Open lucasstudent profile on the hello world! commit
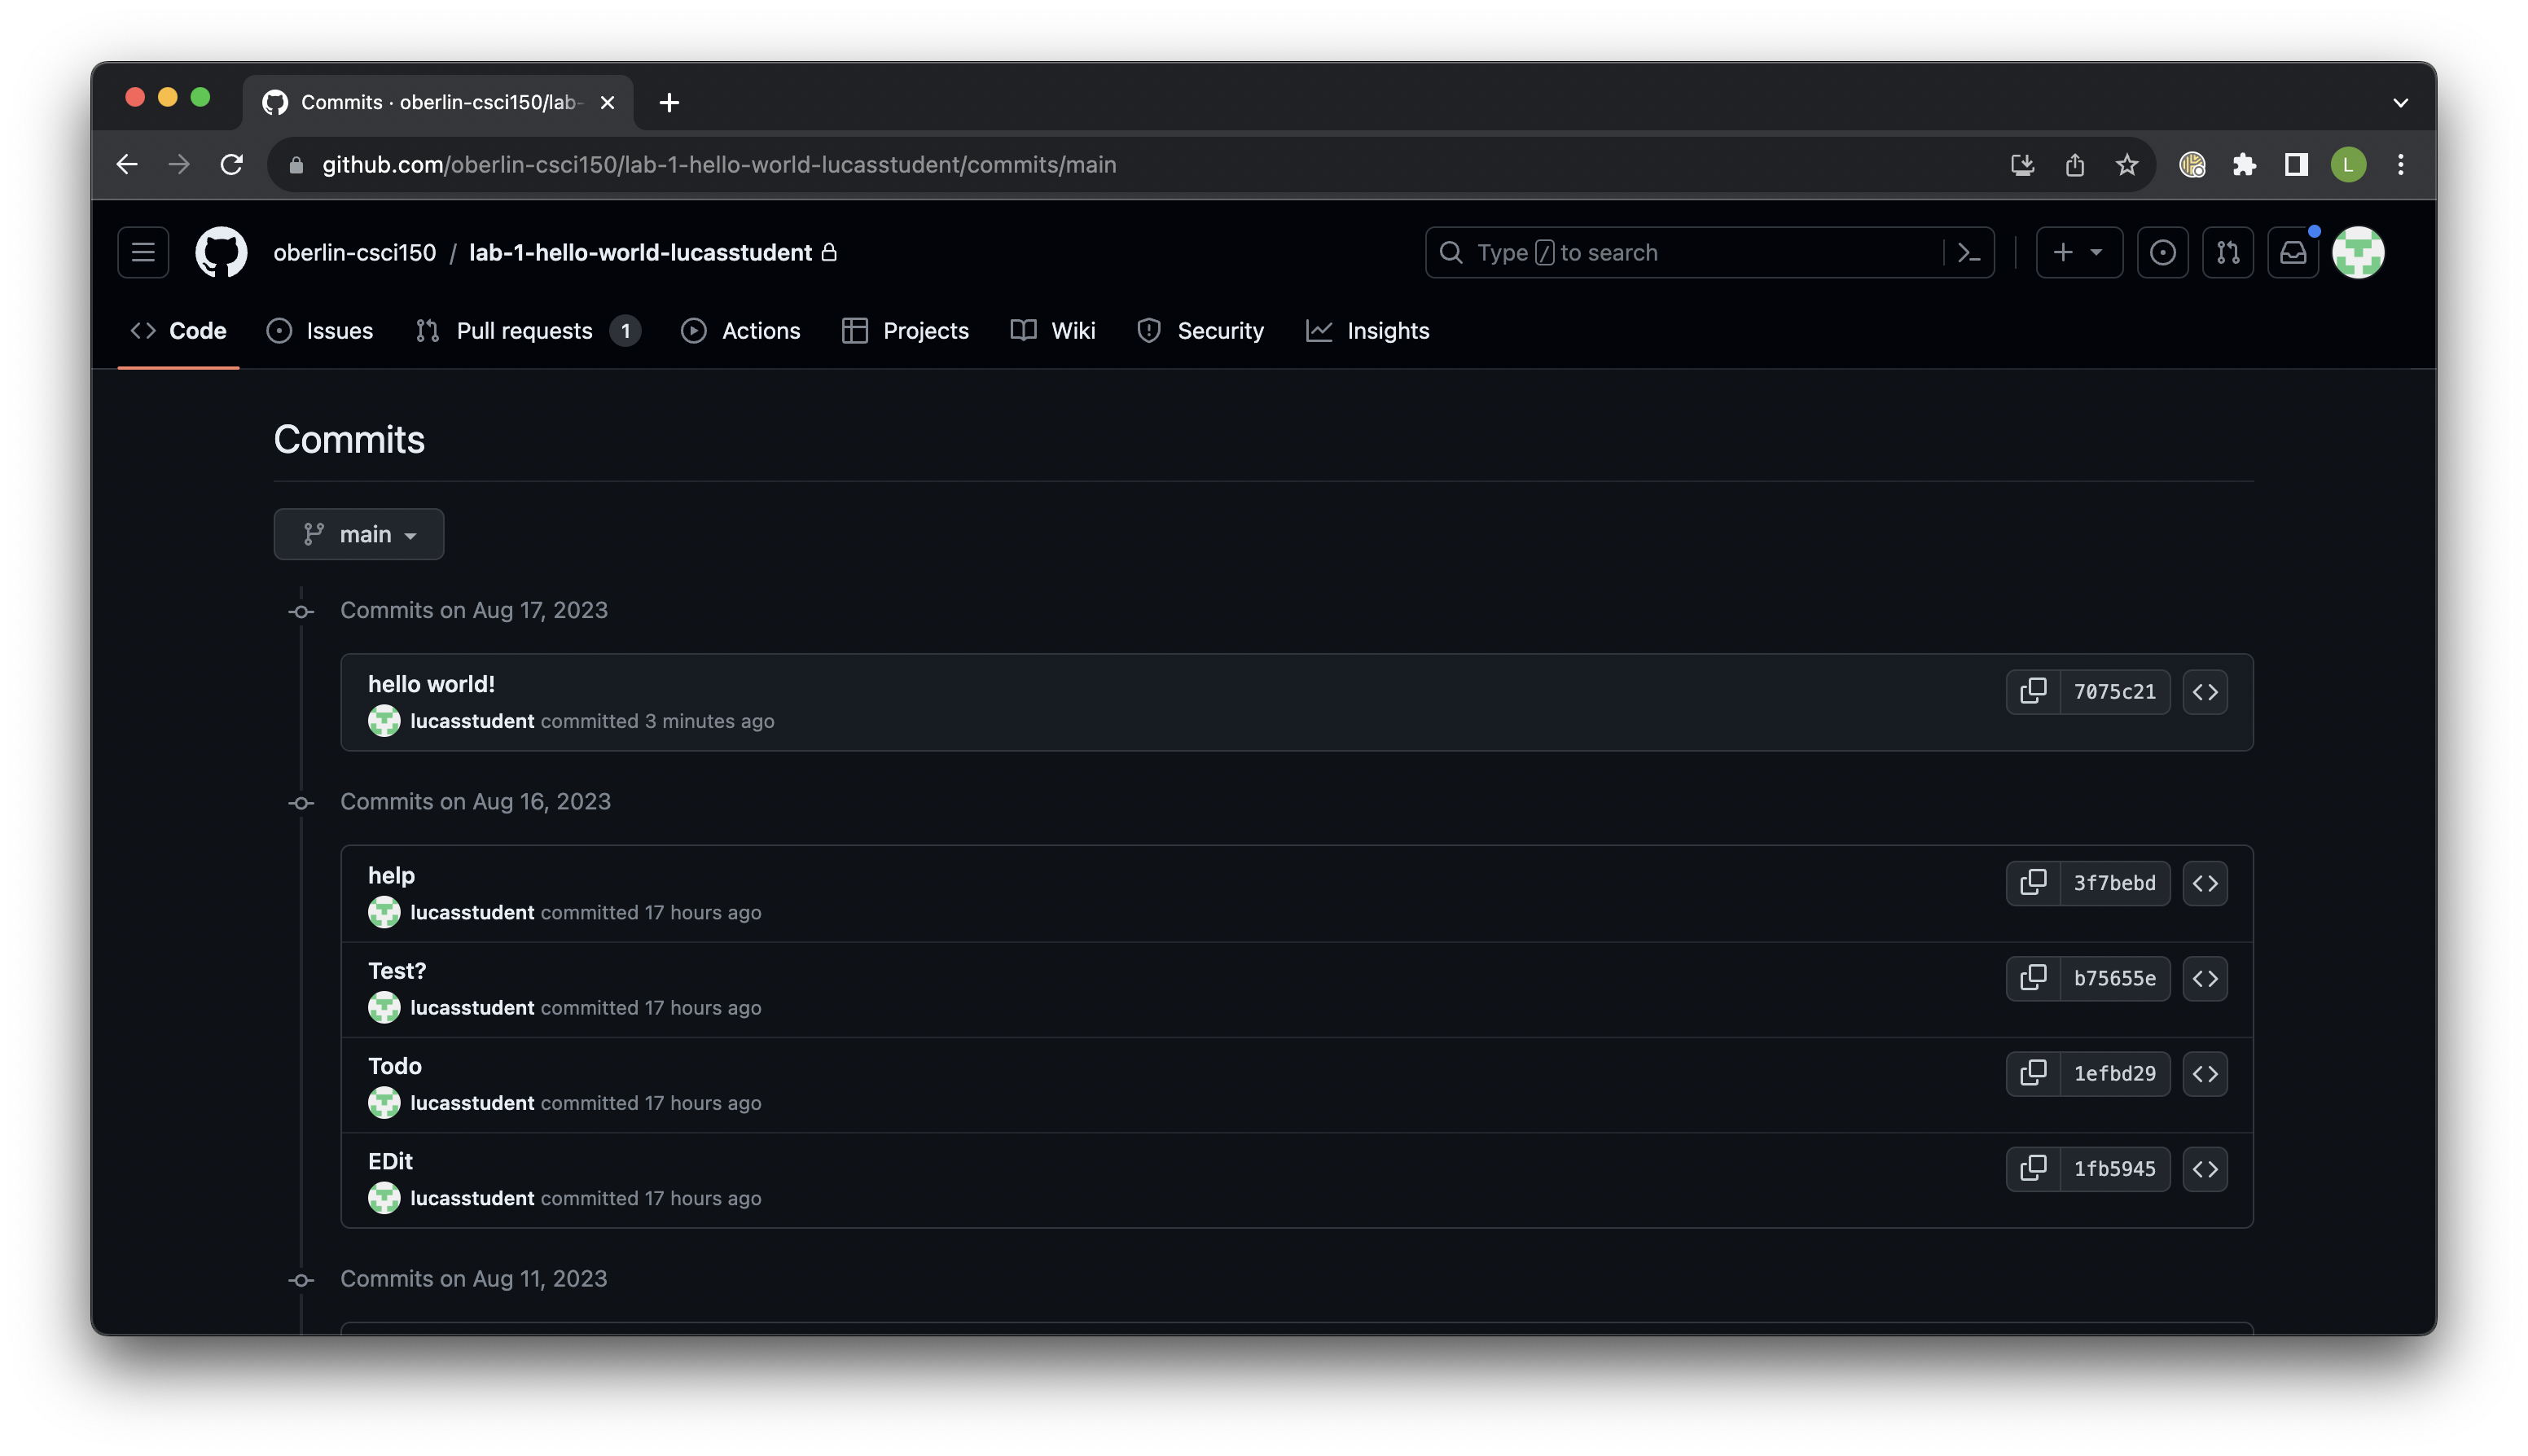 [x=472, y=721]
